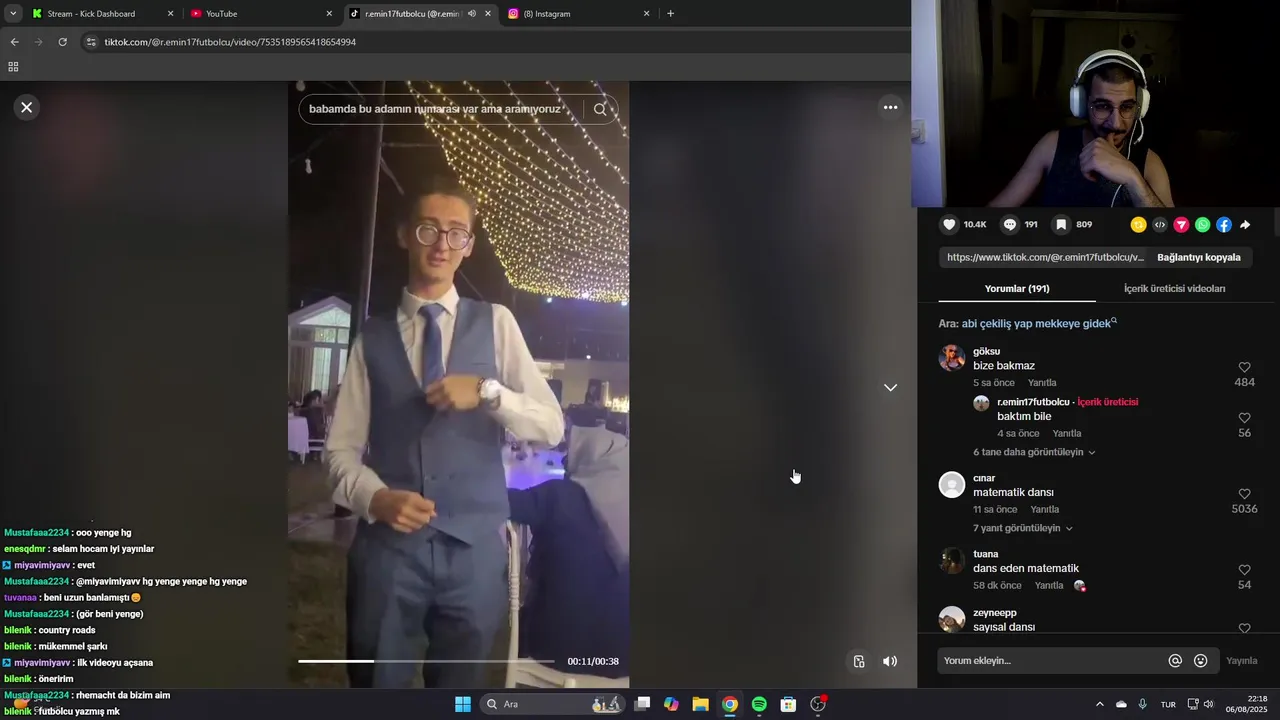Screen dimensions: 1280x720
Task: Open the Chrome apps grid icon
Action: [x=13, y=67]
